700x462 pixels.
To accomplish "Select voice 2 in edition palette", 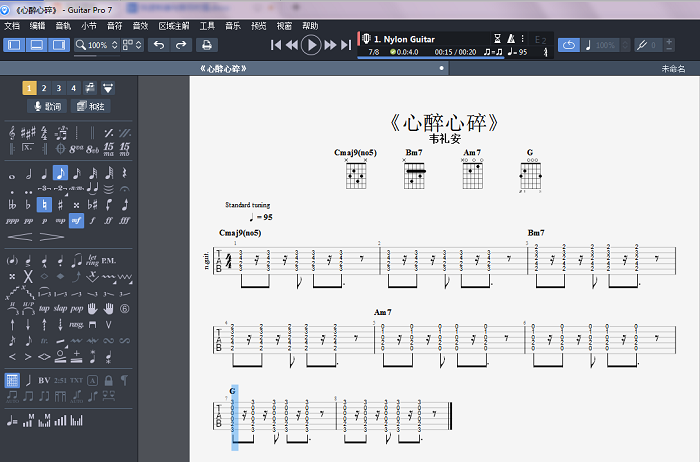I will (x=44, y=88).
